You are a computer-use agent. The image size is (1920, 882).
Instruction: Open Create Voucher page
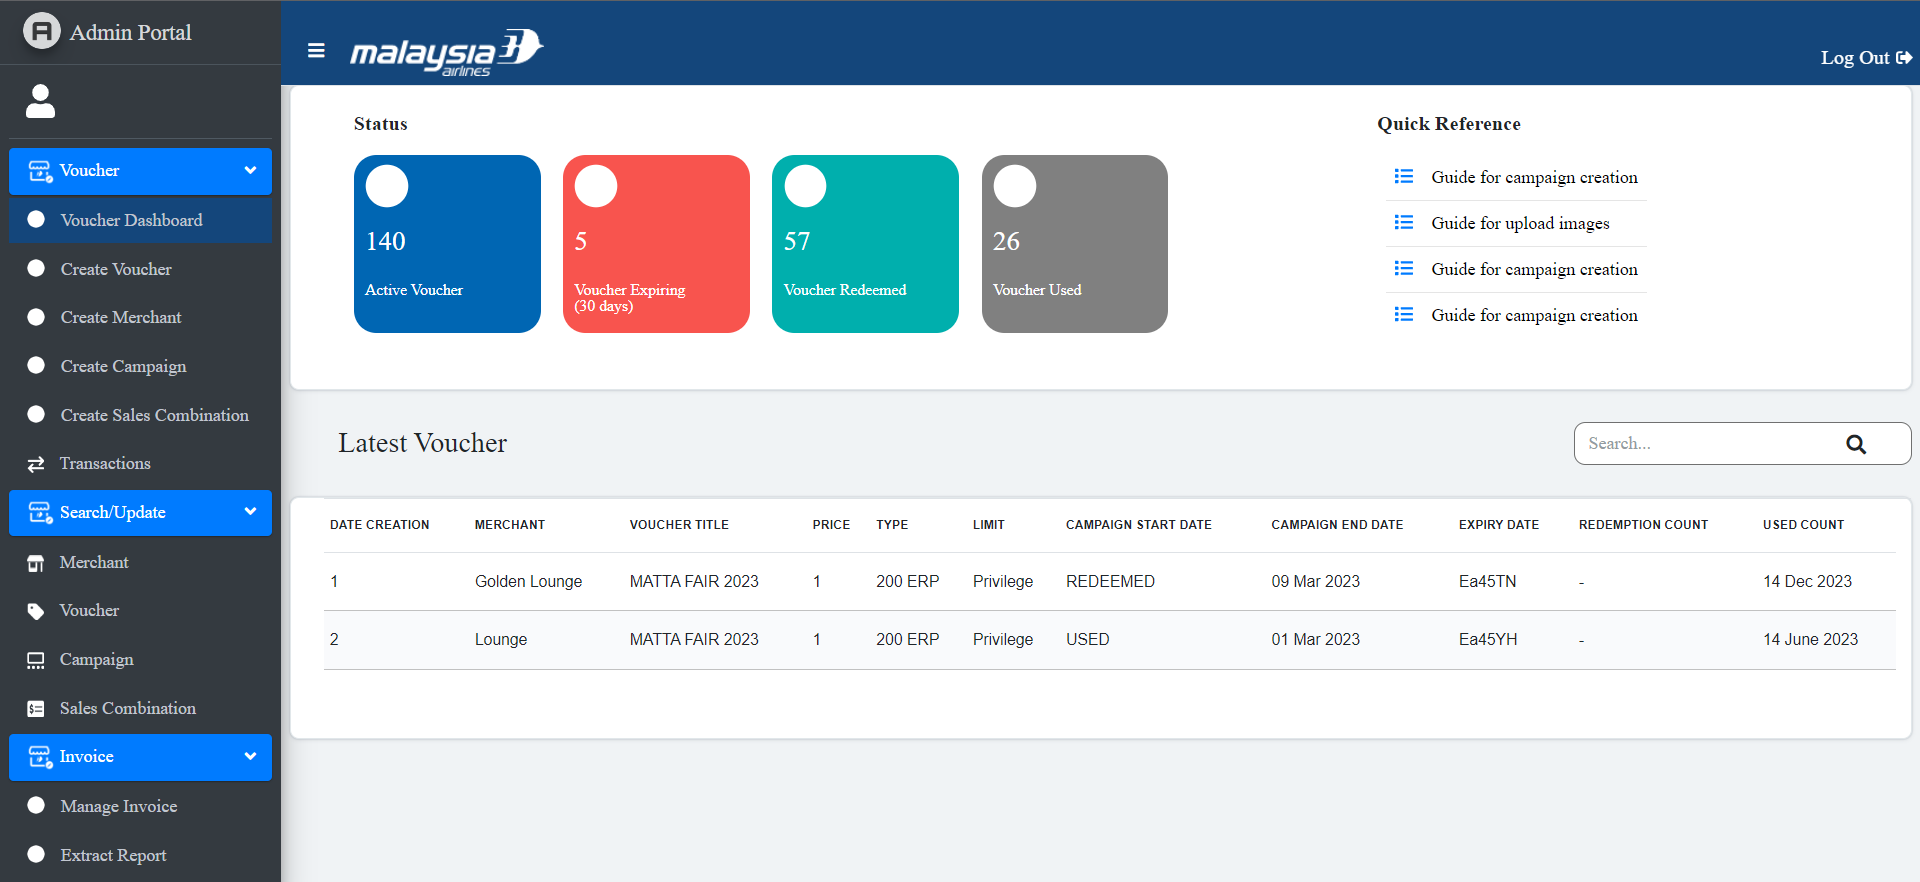[x=140, y=269]
